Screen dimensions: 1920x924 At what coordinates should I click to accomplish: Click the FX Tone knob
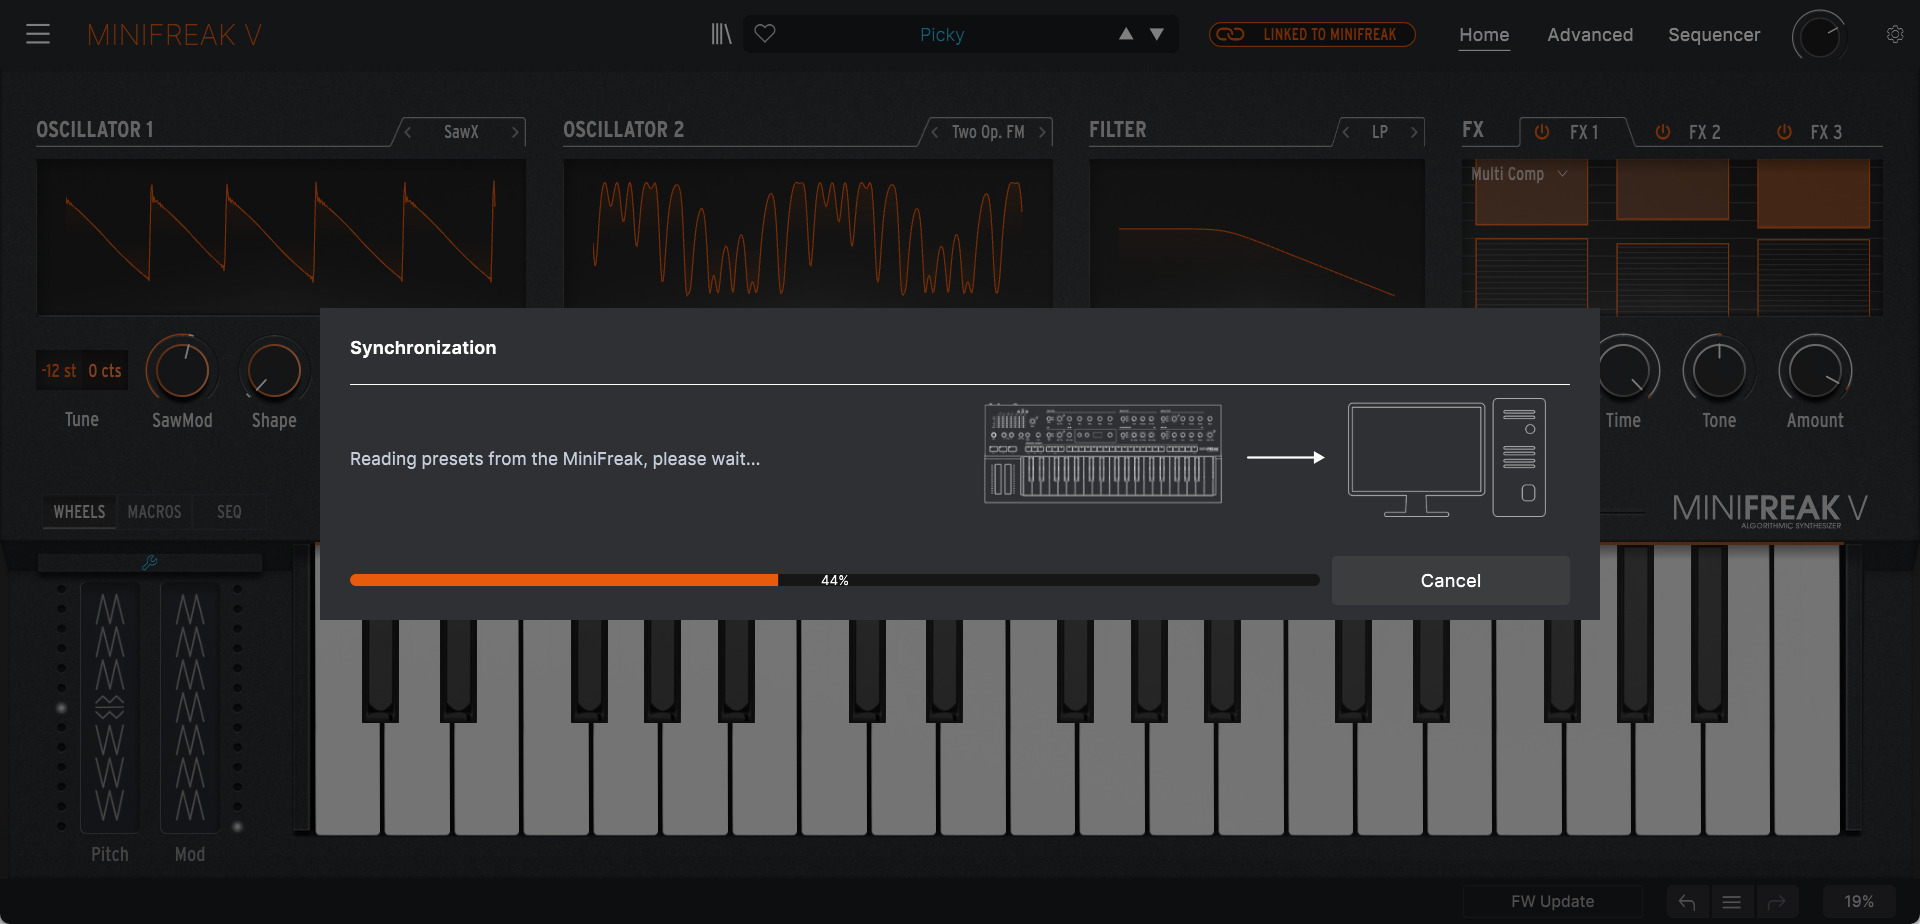[x=1719, y=371]
